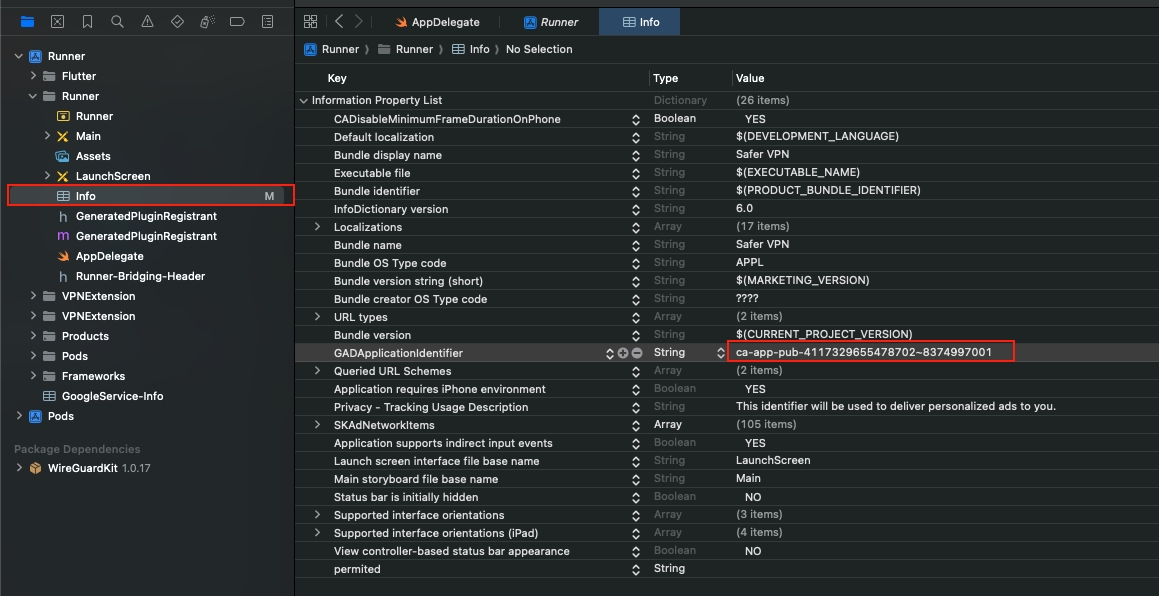Remove the GADApplicationIdentifier row with minus button

coord(636,353)
